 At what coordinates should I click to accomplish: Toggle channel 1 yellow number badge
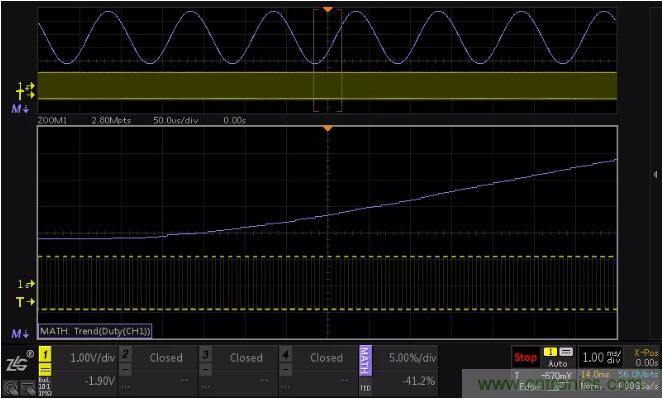click(x=45, y=355)
